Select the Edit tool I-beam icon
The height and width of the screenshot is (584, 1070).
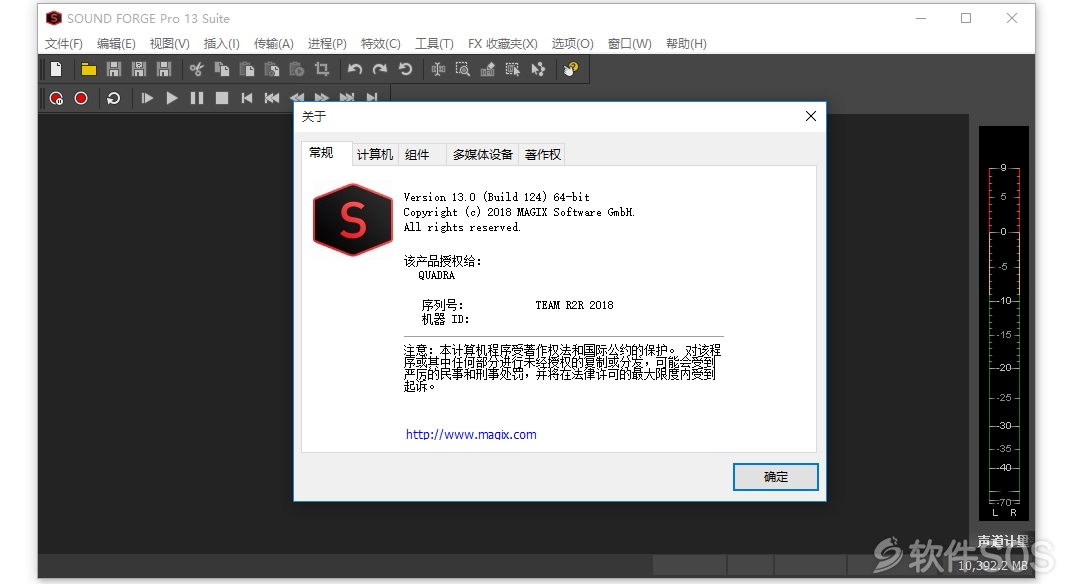[438, 69]
